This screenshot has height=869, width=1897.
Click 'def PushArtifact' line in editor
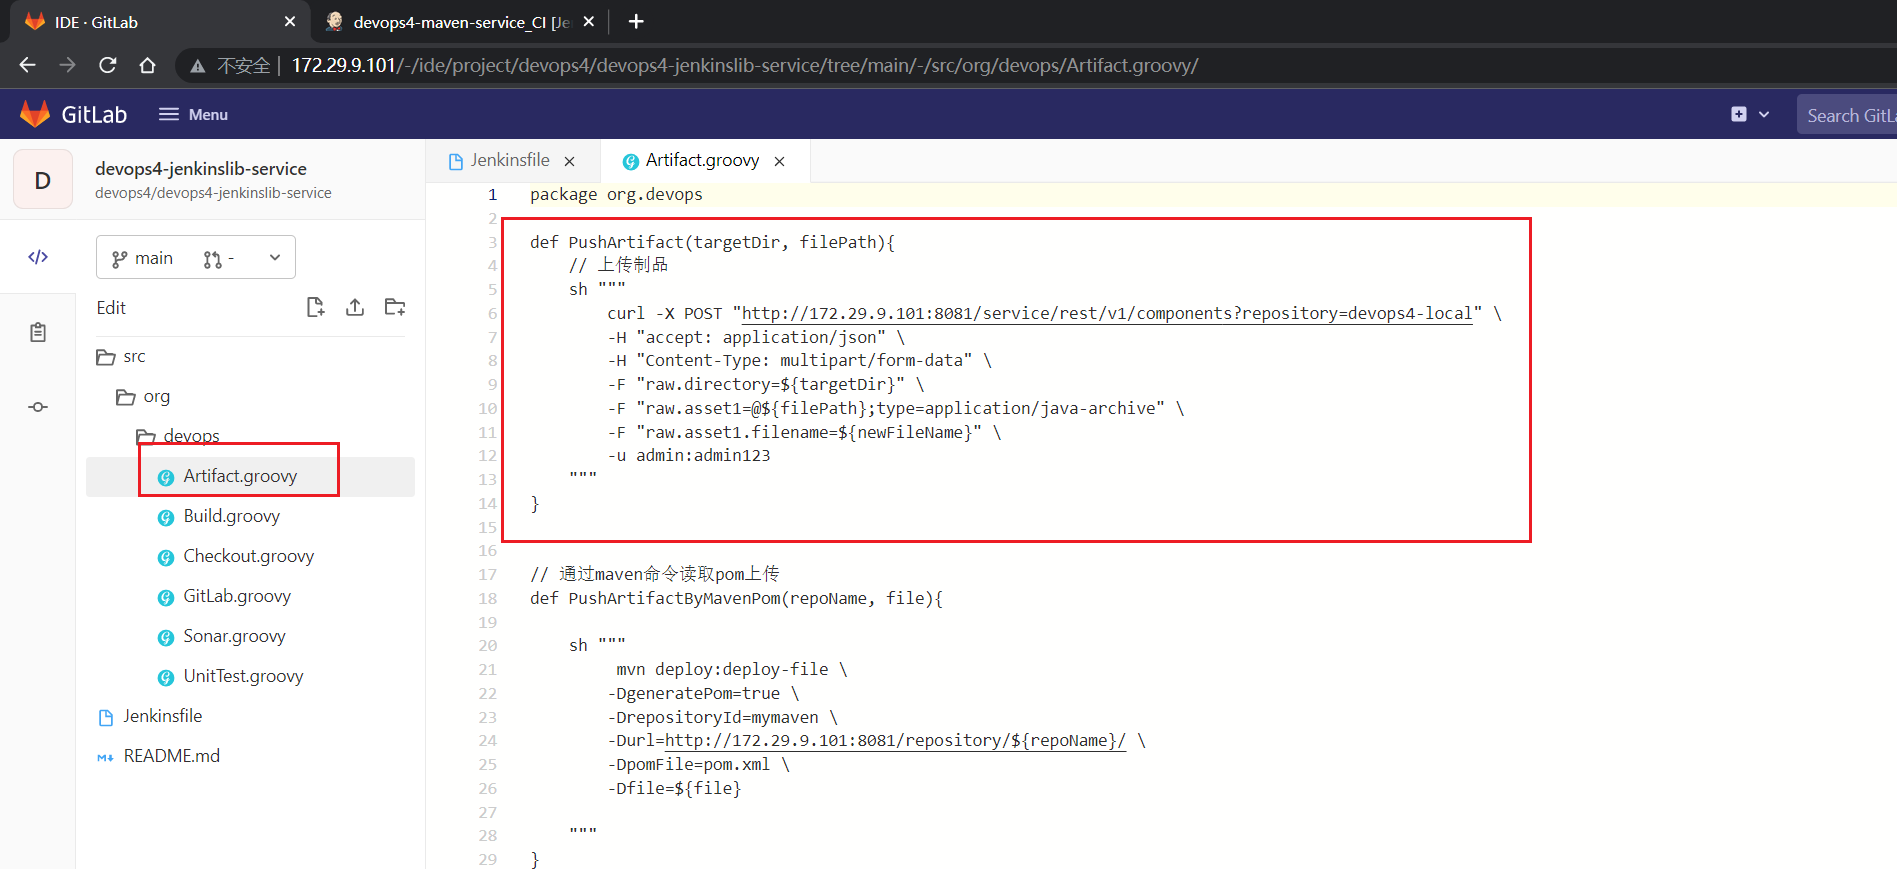712,242
